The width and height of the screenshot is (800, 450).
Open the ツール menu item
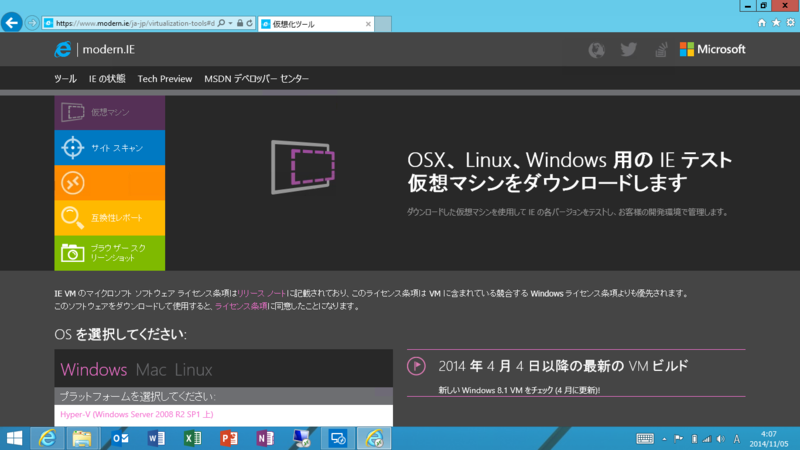pyautogui.click(x=65, y=79)
